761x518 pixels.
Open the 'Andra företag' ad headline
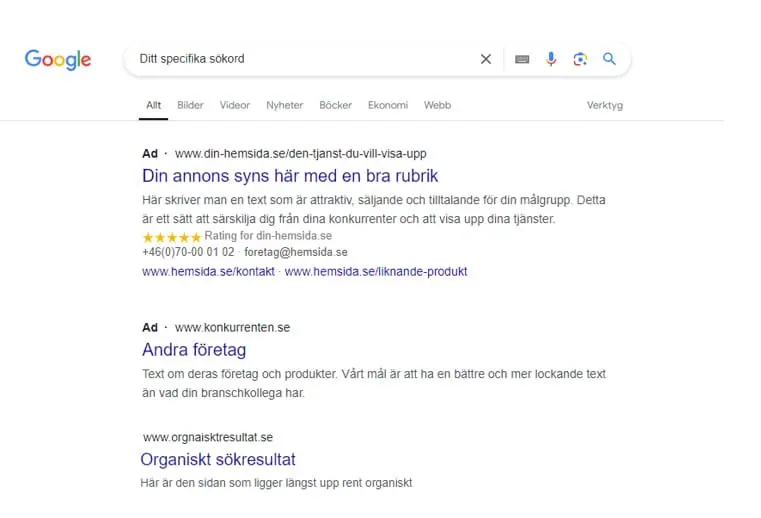click(x=194, y=350)
